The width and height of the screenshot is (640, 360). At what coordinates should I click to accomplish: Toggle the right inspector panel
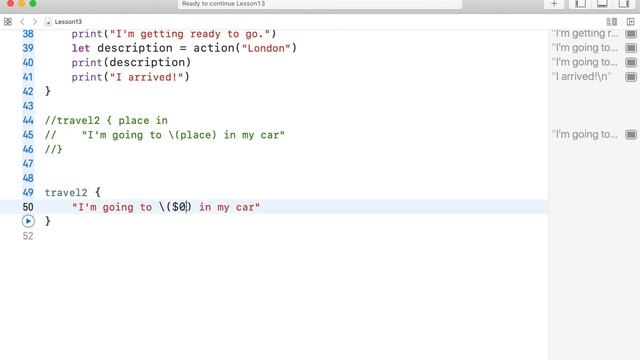623,4
